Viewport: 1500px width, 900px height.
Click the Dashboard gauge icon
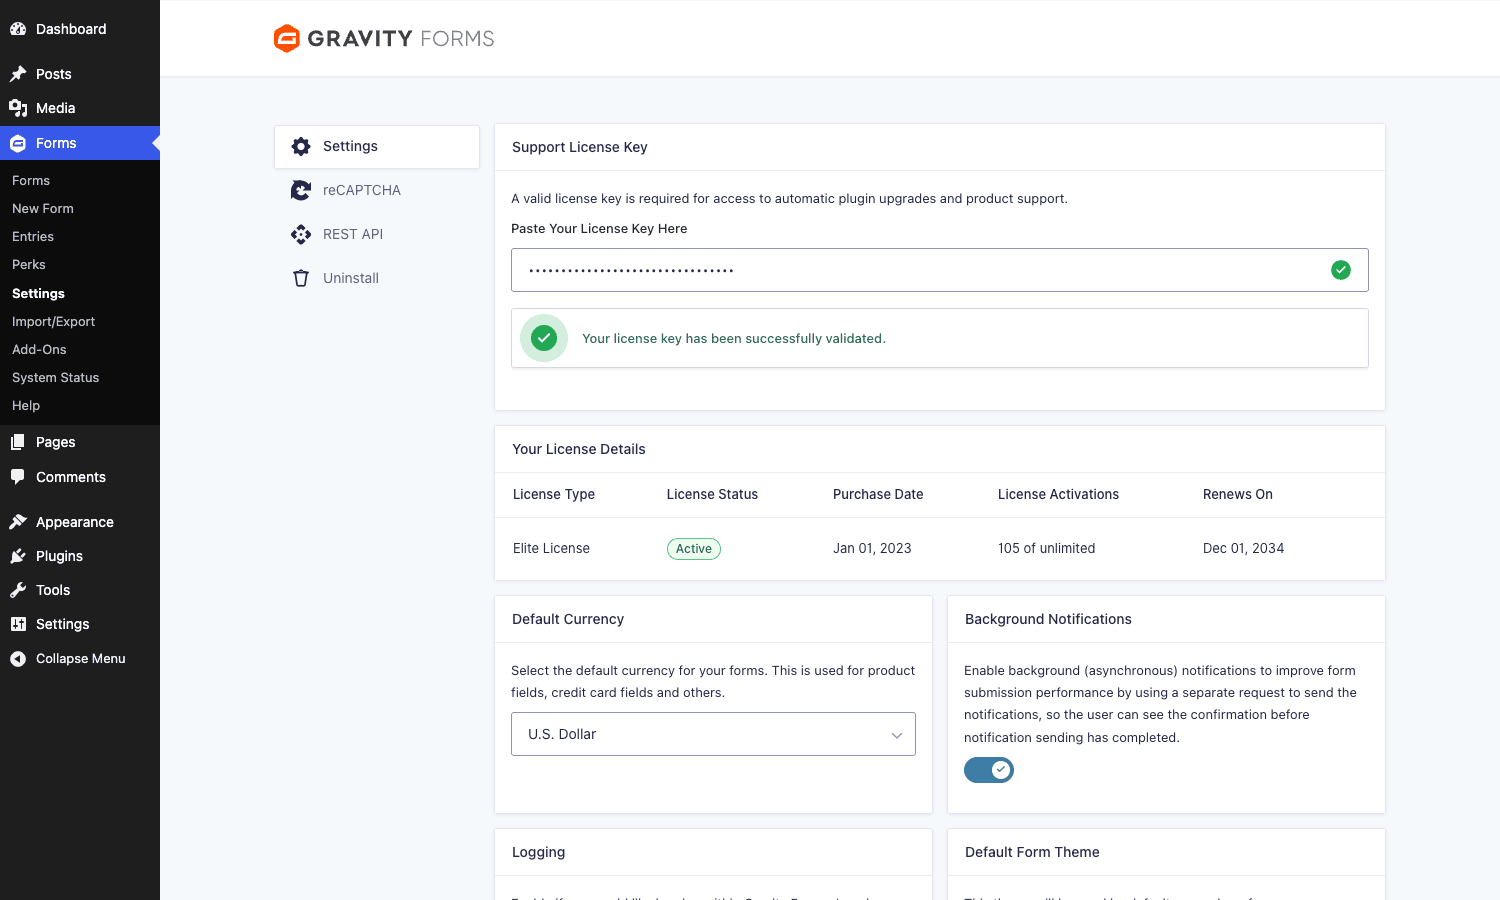tap(18, 29)
